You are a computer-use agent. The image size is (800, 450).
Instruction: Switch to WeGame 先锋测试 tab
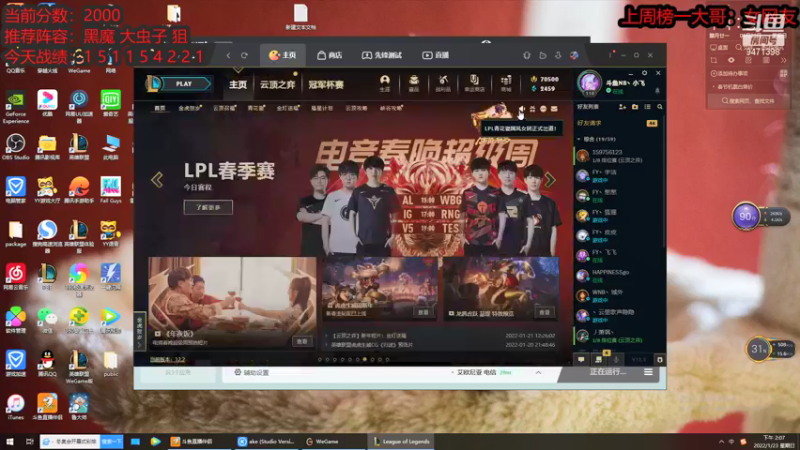click(x=382, y=55)
